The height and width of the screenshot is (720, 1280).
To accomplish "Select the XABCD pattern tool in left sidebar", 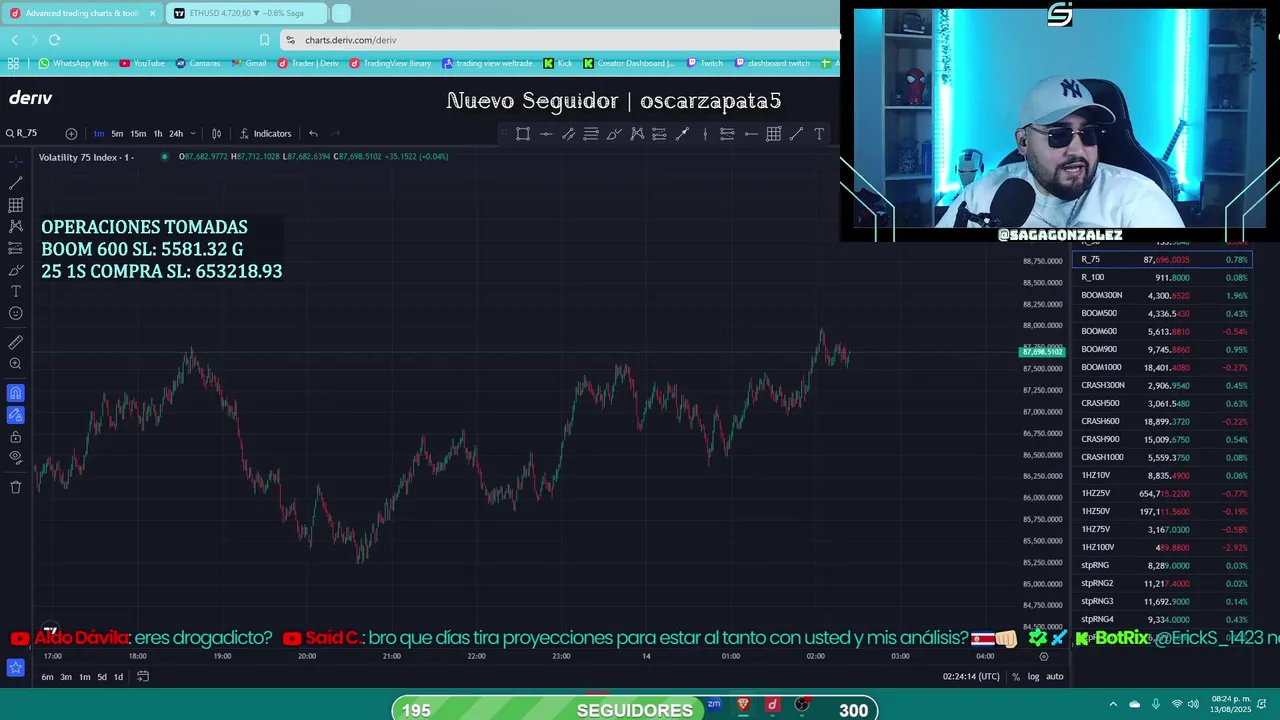I will click(15, 227).
